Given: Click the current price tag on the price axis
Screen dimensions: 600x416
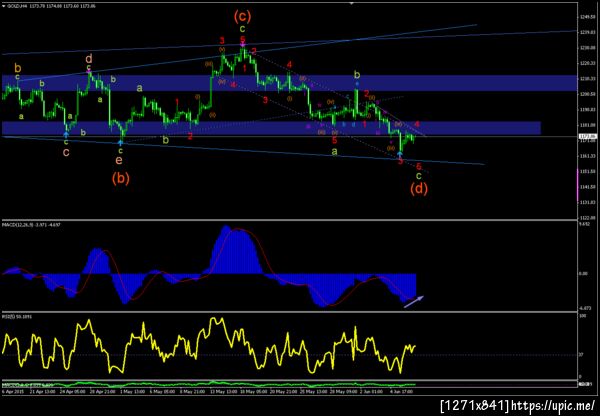Looking at the screenshot, I should click(587, 136).
